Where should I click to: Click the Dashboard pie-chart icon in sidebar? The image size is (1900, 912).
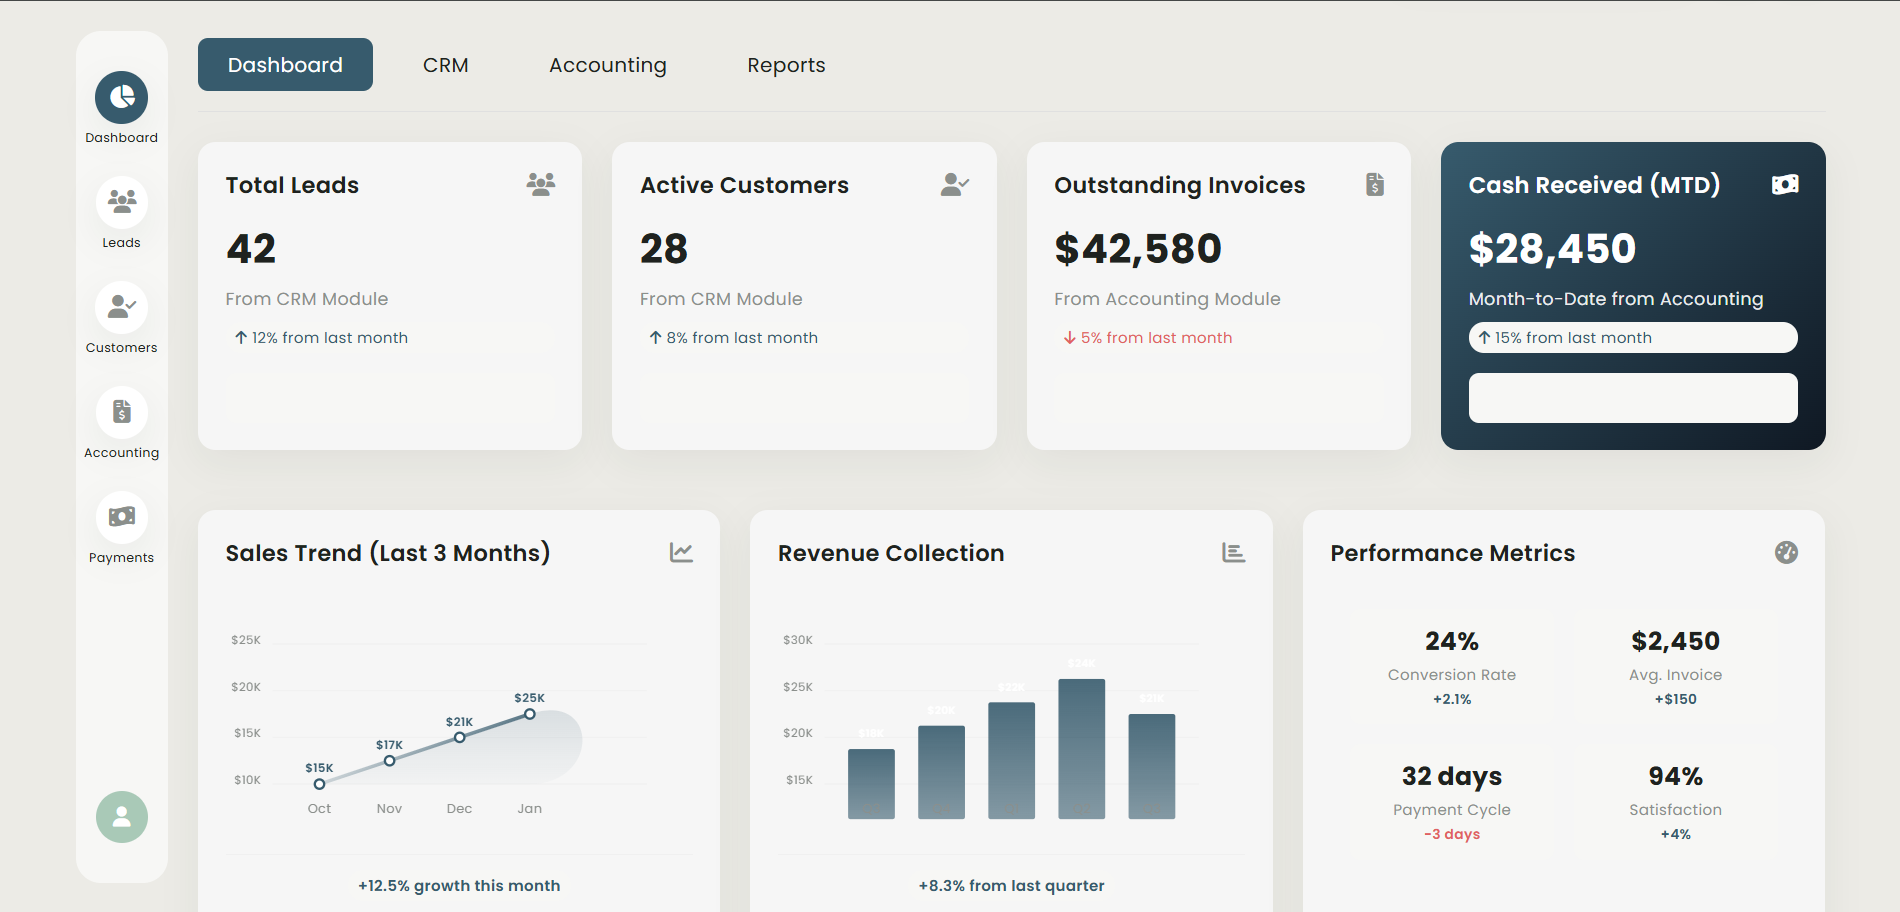121,96
